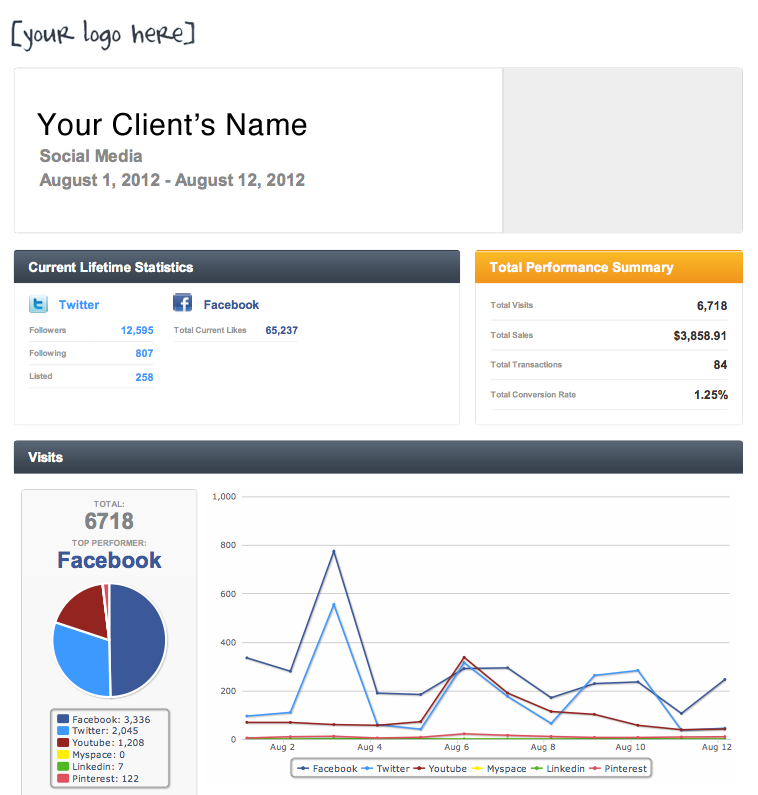Click the Twitter bird icon
Image resolution: width=758 pixels, height=795 pixels.
pos(39,304)
